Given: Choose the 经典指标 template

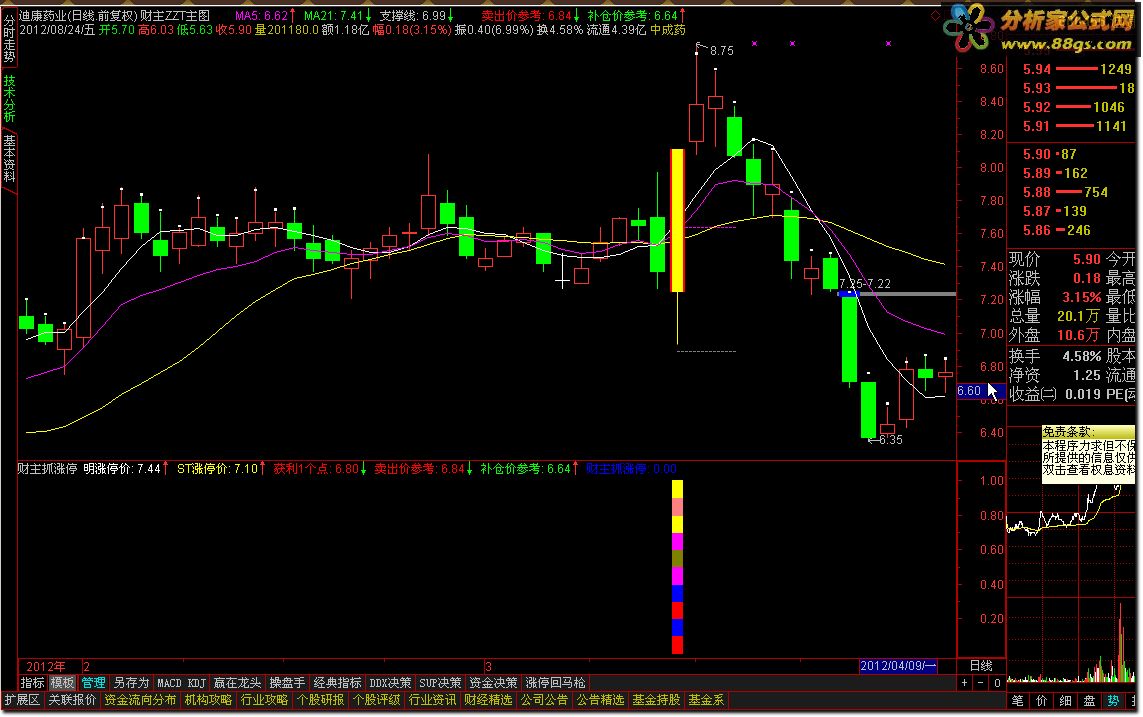Looking at the screenshot, I should [x=338, y=683].
